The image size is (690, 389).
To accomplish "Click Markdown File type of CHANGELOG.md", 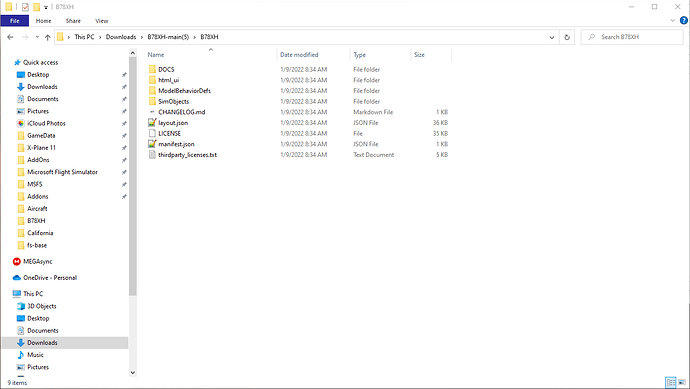I will pos(373,112).
